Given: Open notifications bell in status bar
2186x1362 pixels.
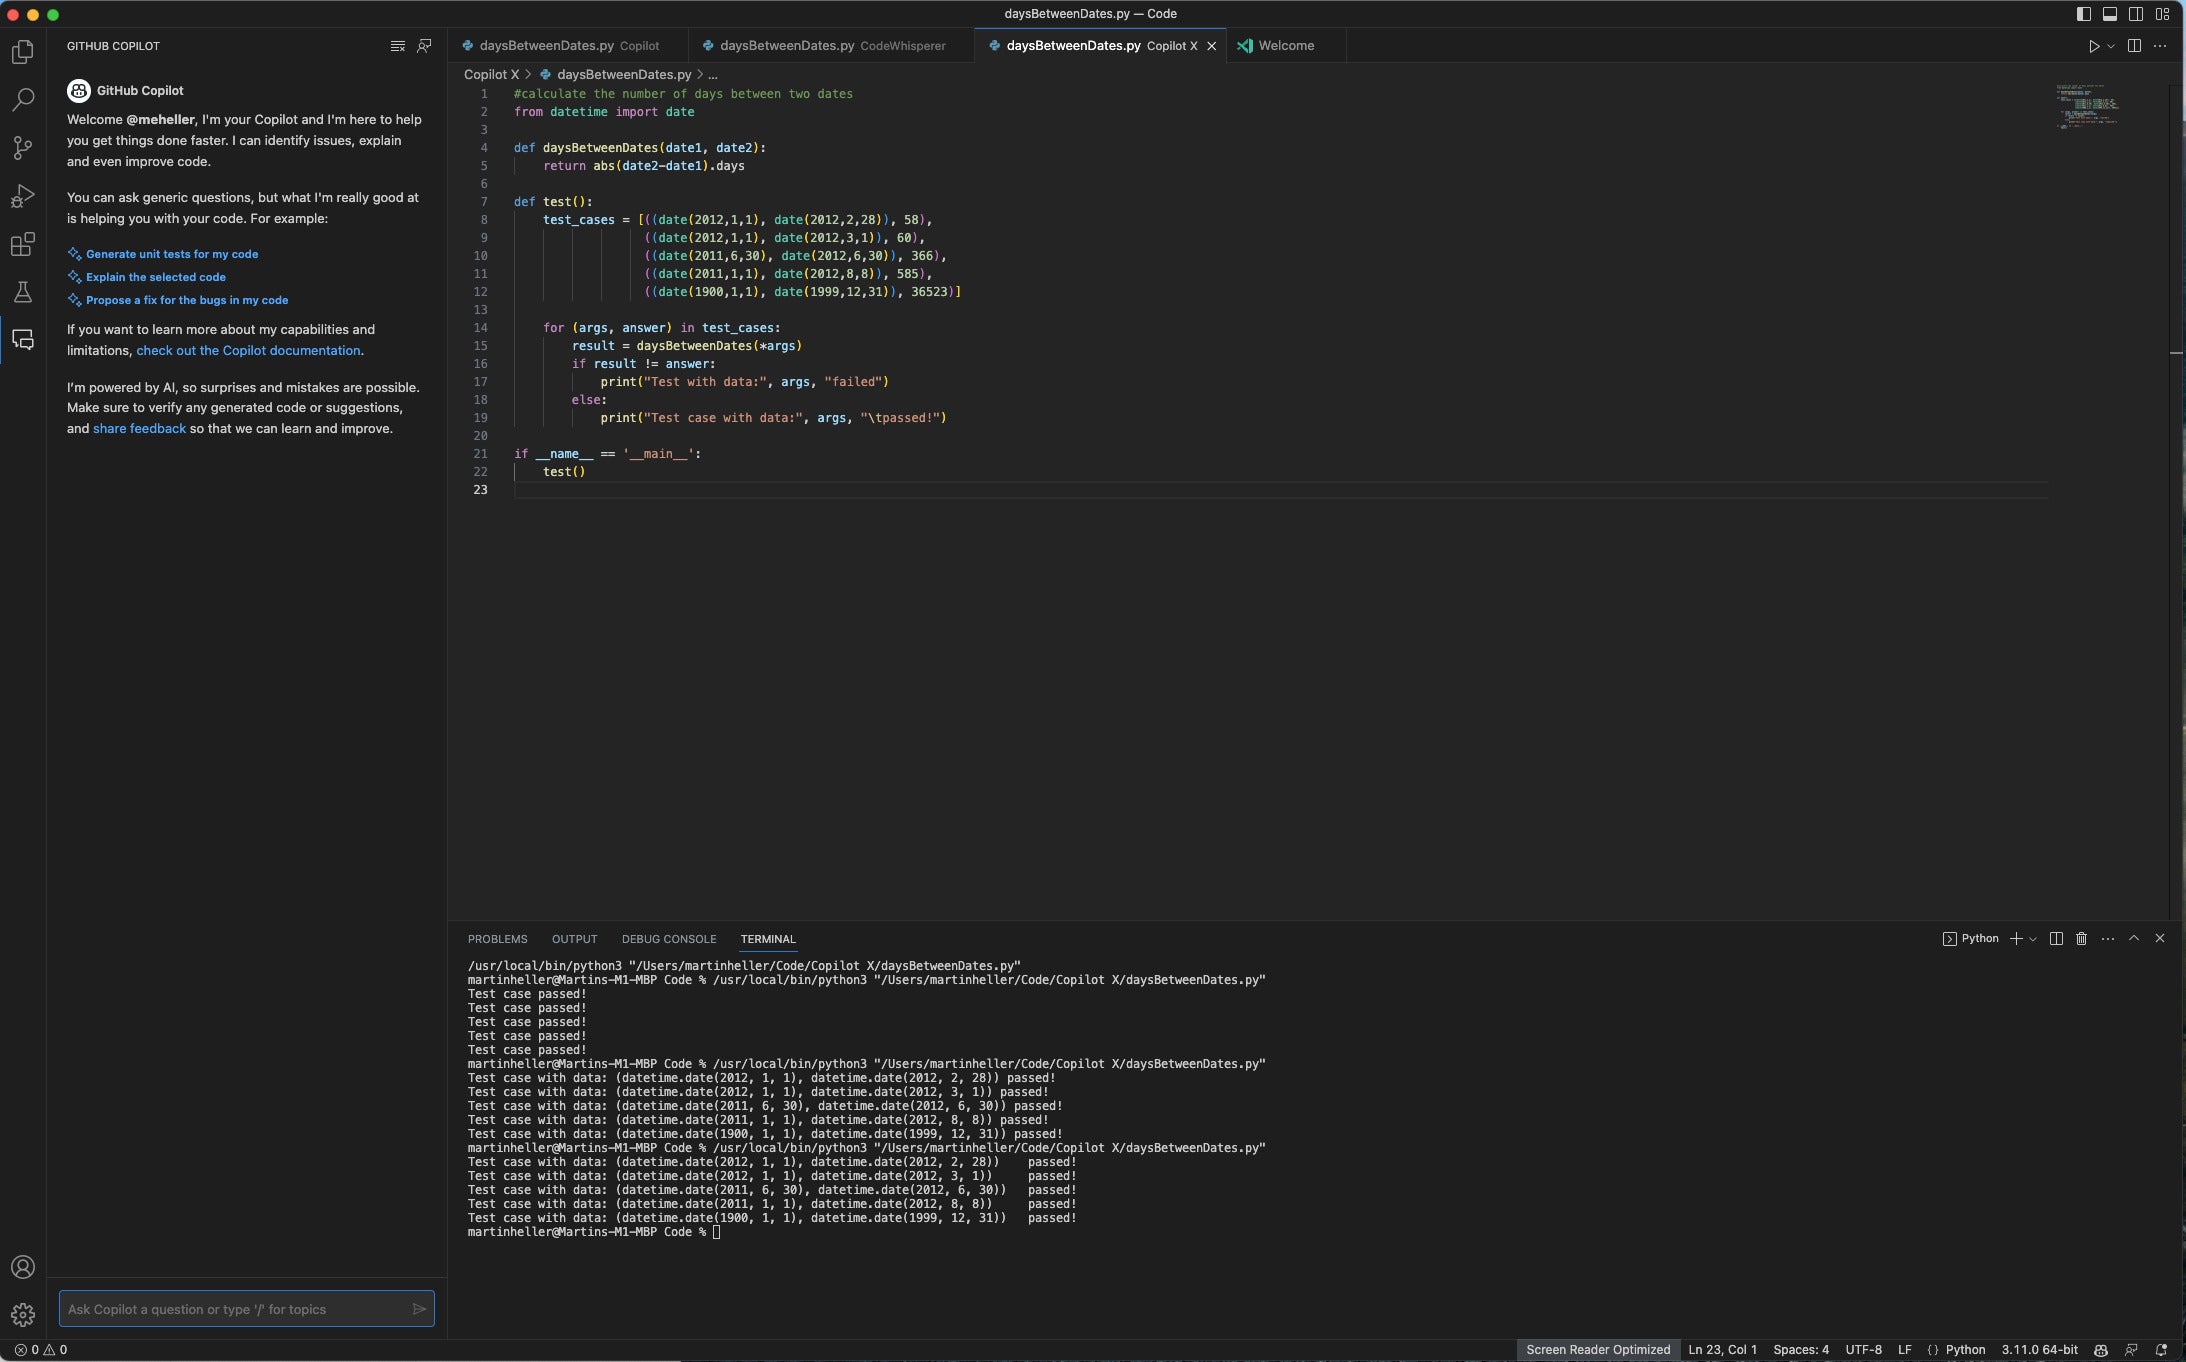Looking at the screenshot, I should point(2161,1350).
